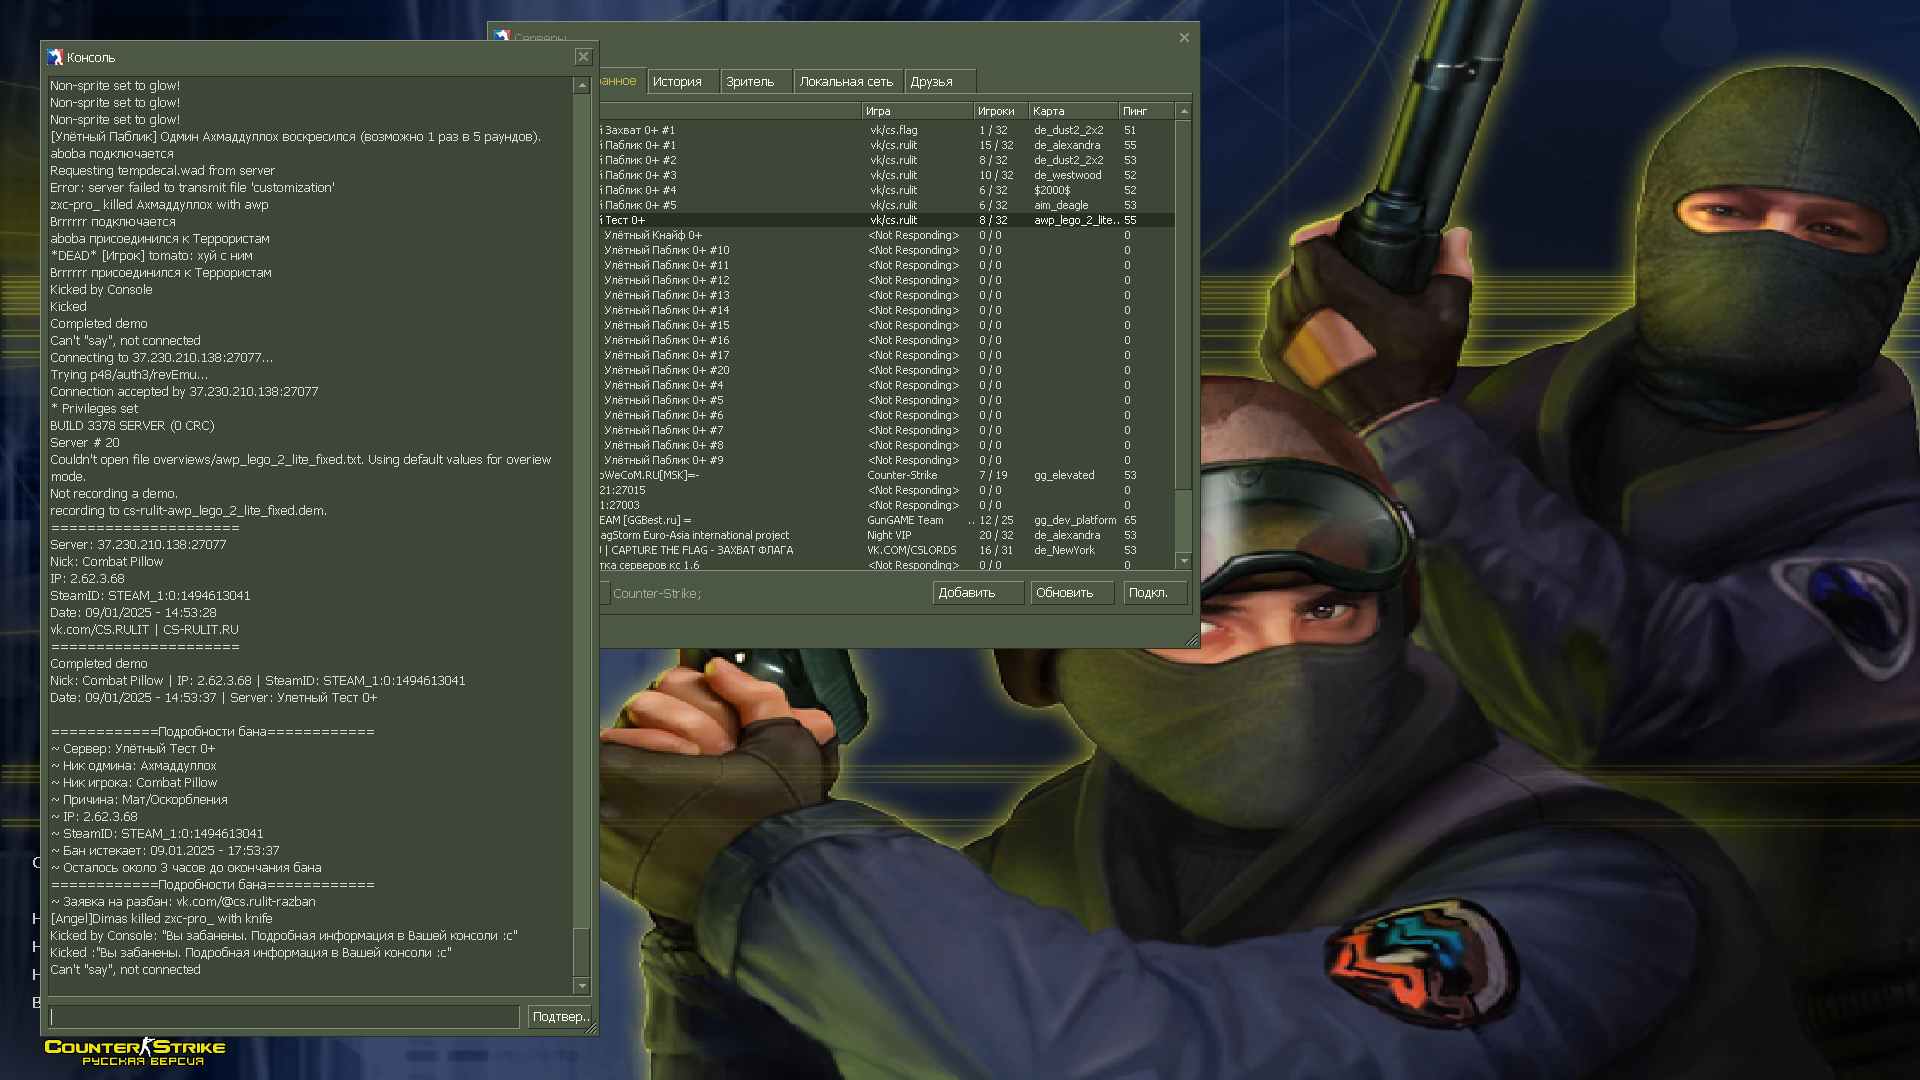This screenshot has height=1080, width=1920.
Task: Click the server list scroll-down arrow
Action: coord(1184,561)
